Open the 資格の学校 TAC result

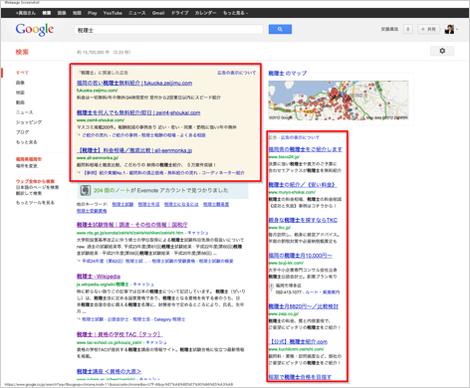120,334
